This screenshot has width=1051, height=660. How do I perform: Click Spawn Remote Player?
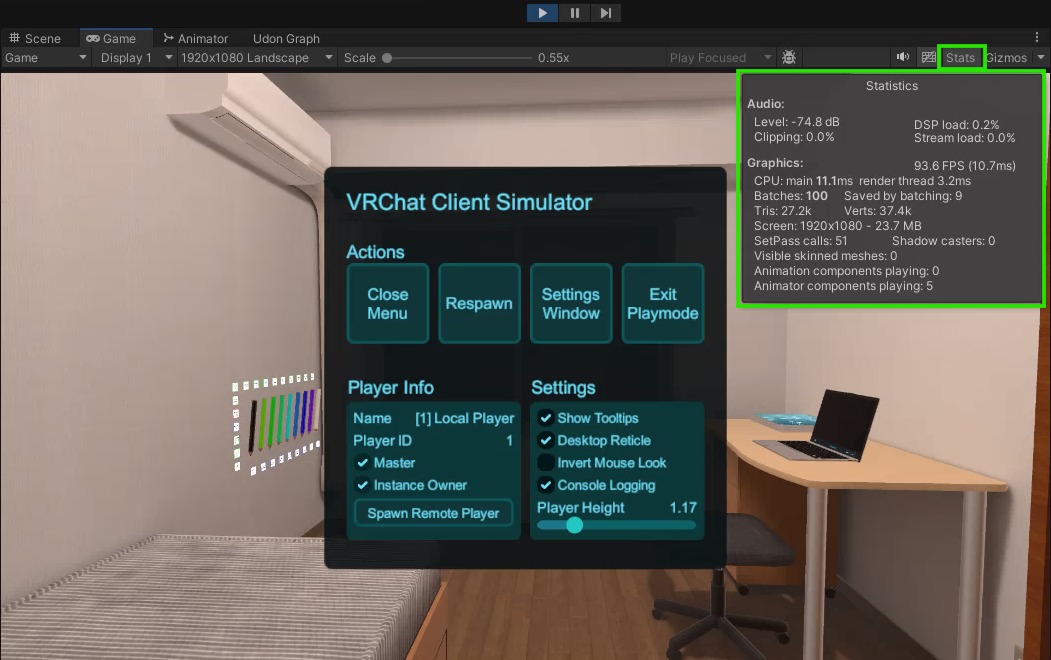coord(433,513)
